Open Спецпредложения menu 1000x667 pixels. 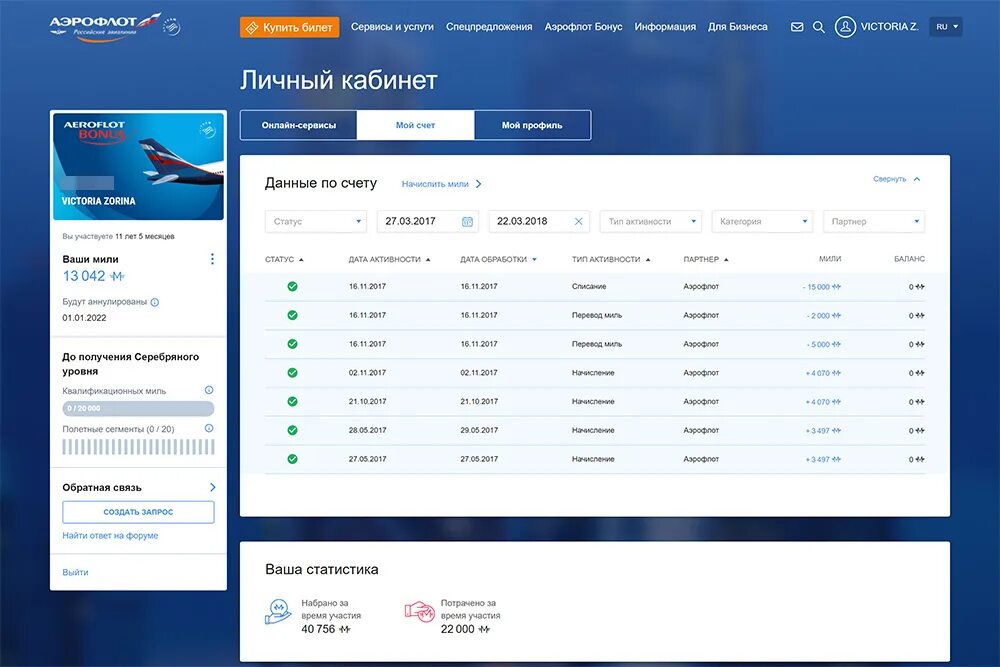tap(489, 27)
